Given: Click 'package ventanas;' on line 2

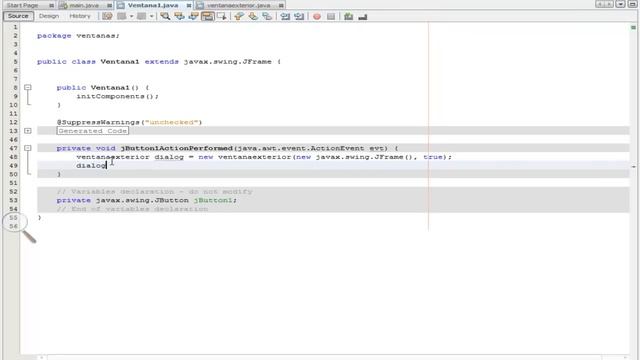Looking at the screenshot, I should (x=78, y=36).
